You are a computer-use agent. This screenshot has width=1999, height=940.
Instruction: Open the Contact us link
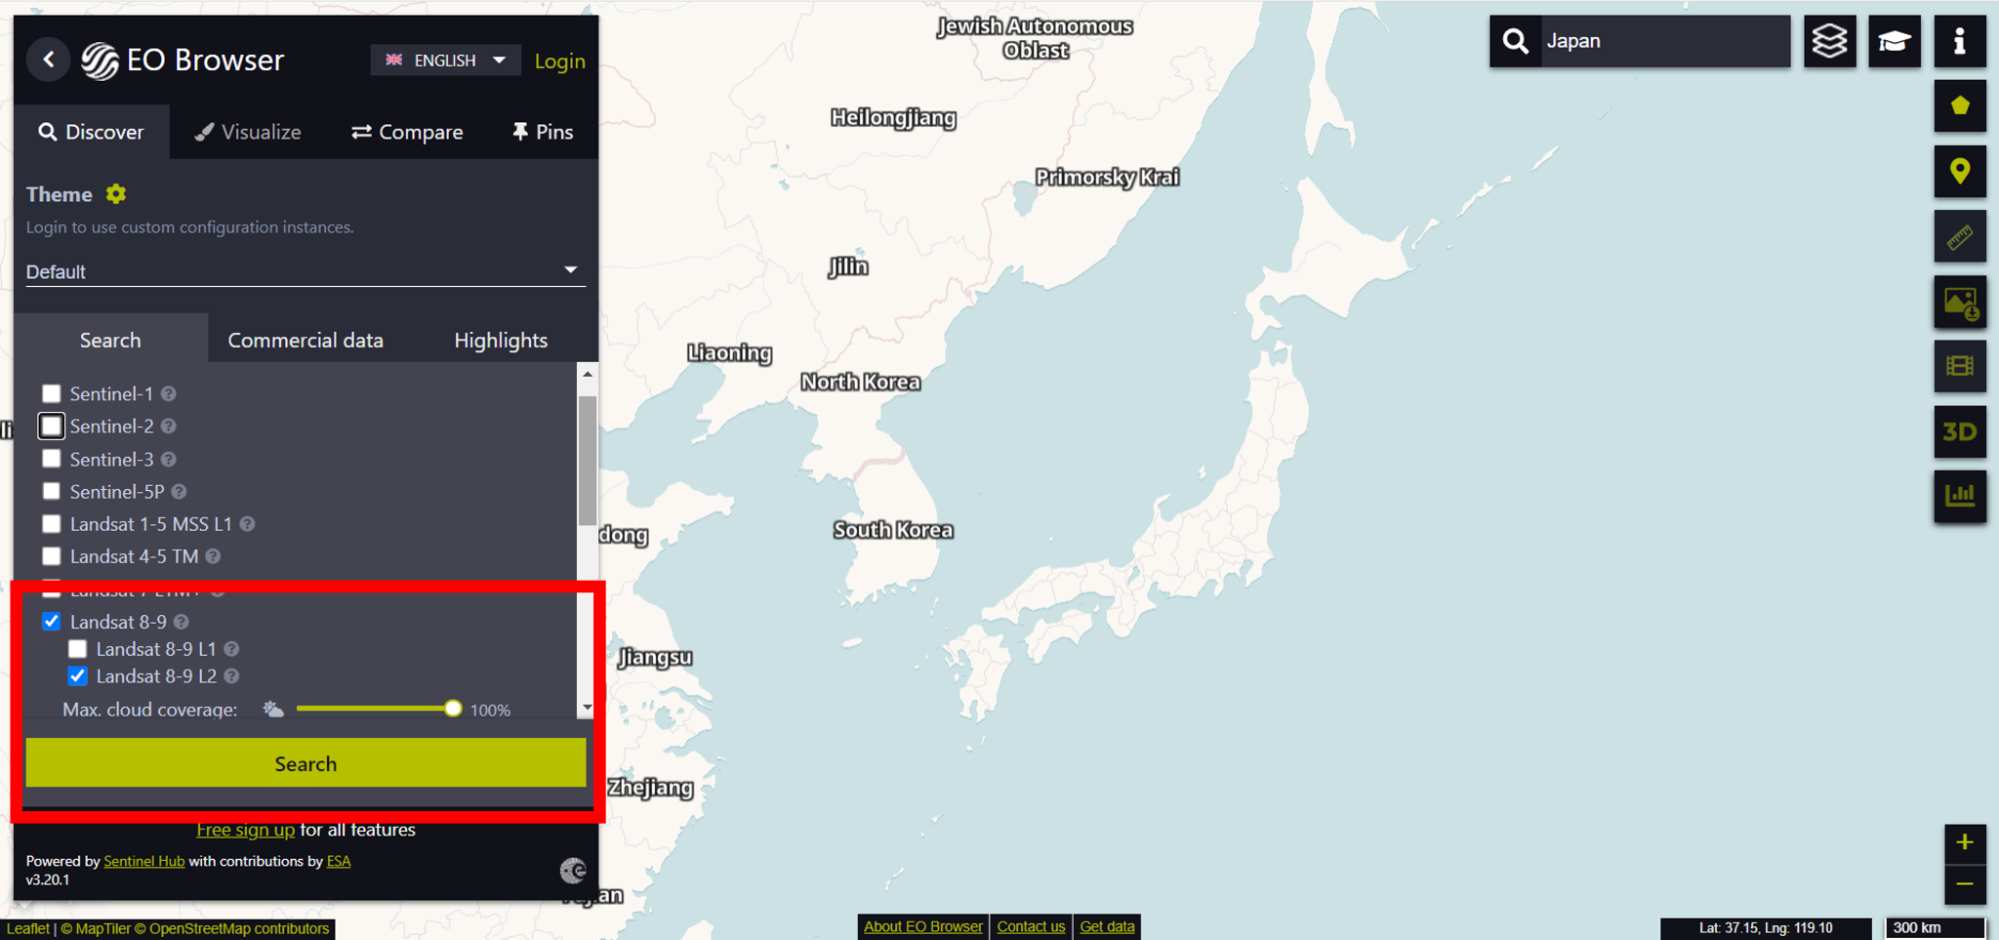point(1031,927)
